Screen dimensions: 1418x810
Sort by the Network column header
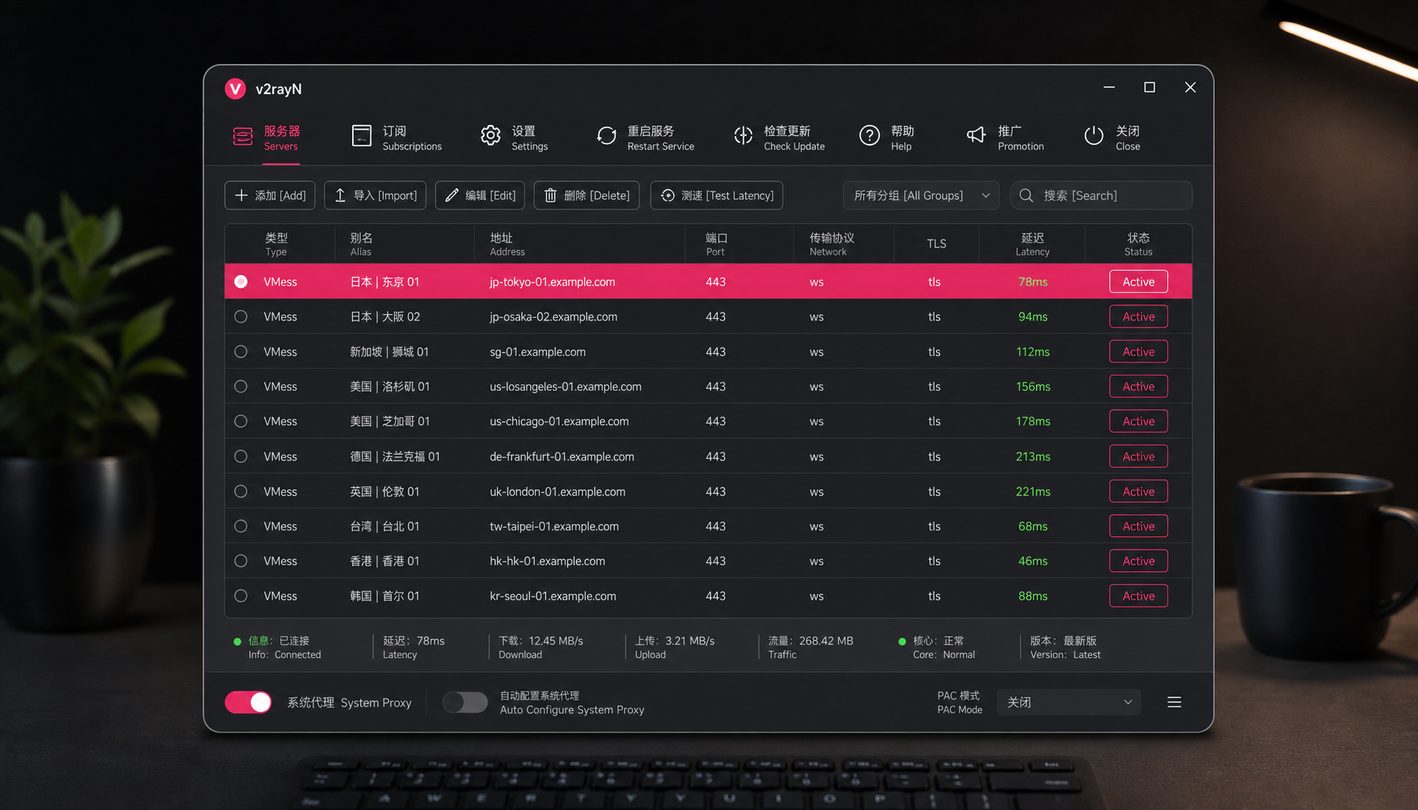point(831,244)
